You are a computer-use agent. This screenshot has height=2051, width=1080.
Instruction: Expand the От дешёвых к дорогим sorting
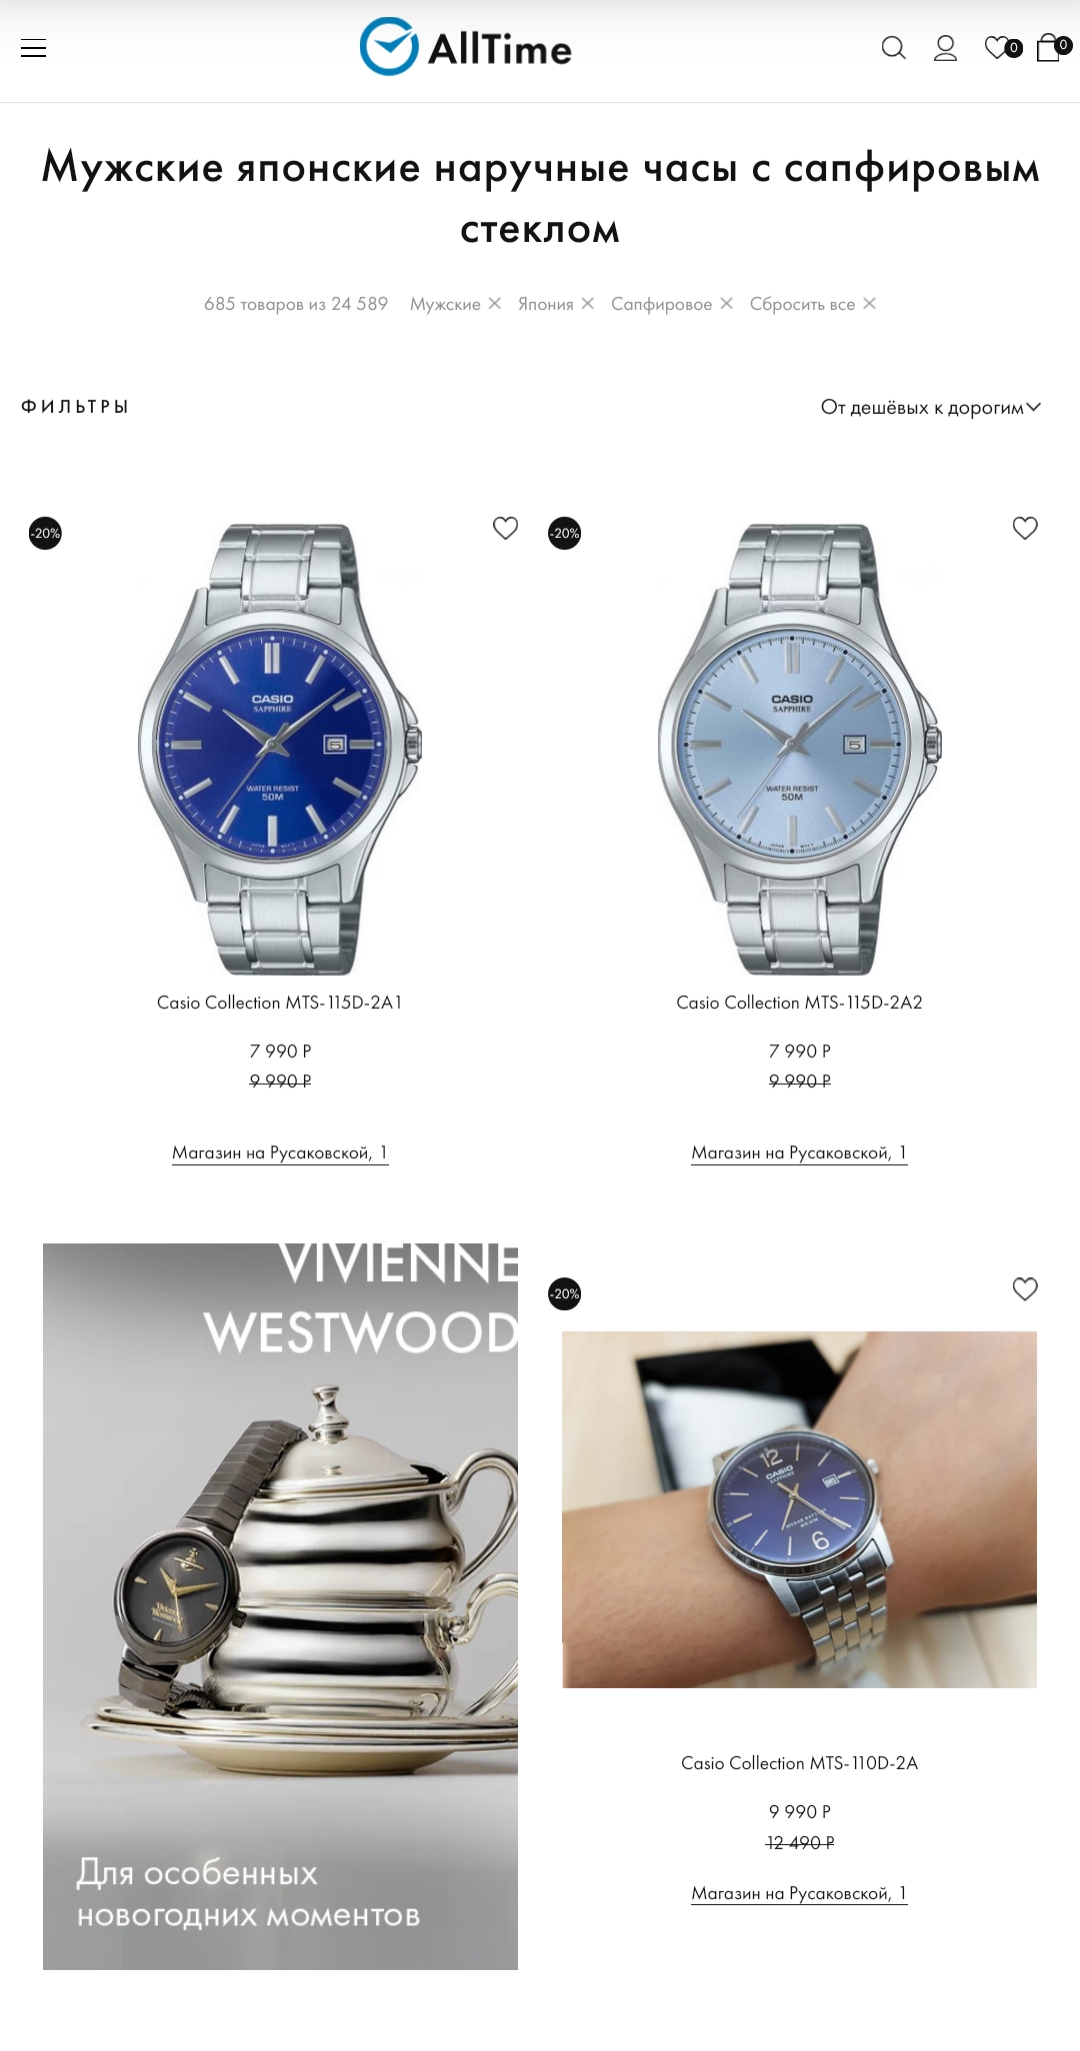pyautogui.click(x=931, y=407)
